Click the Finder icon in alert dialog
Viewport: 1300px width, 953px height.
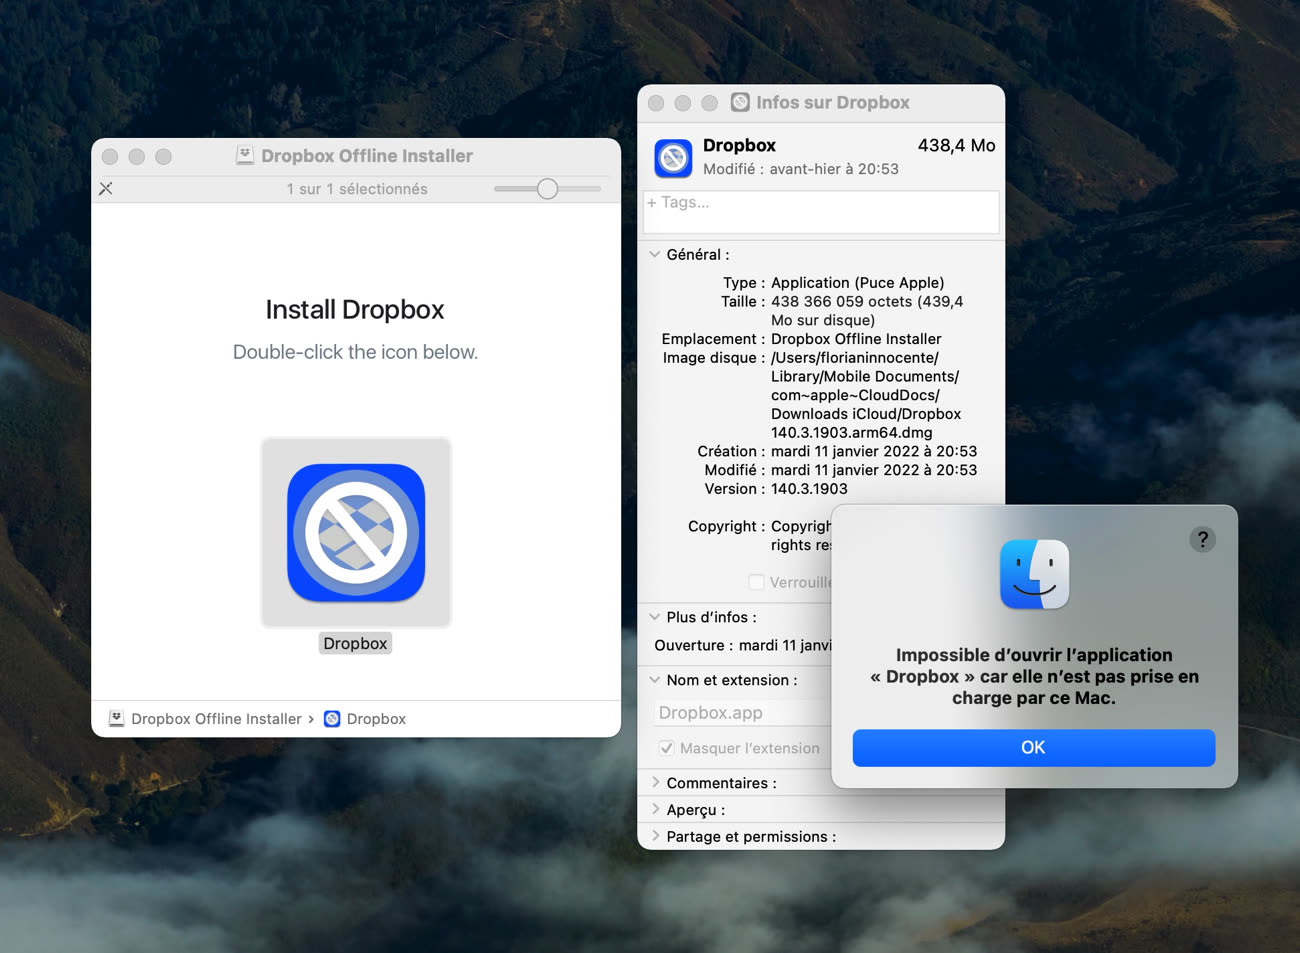1034,574
